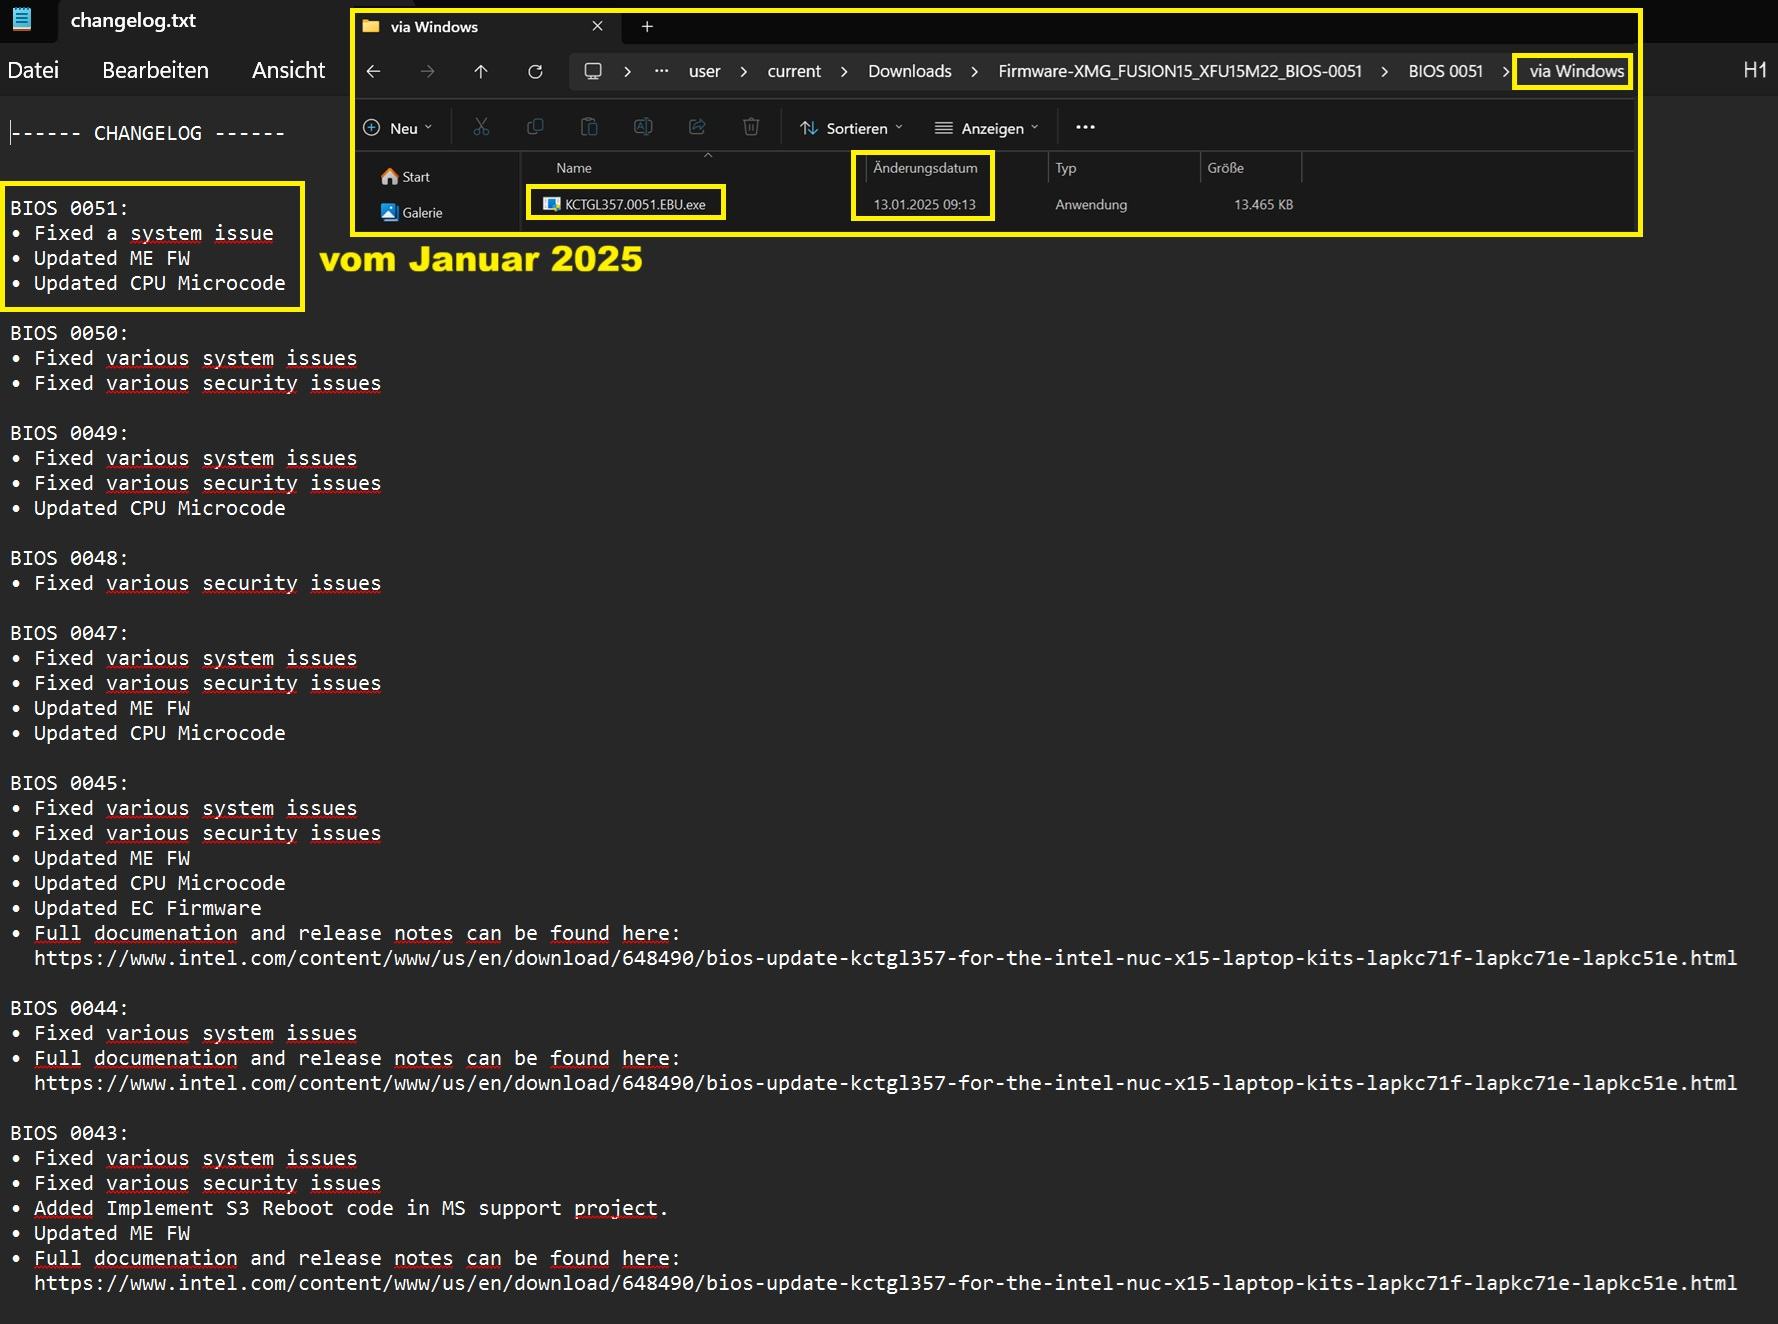Click the 'Added Implement S3 Reboot code' line
The width and height of the screenshot is (1778, 1324).
coord(350,1208)
